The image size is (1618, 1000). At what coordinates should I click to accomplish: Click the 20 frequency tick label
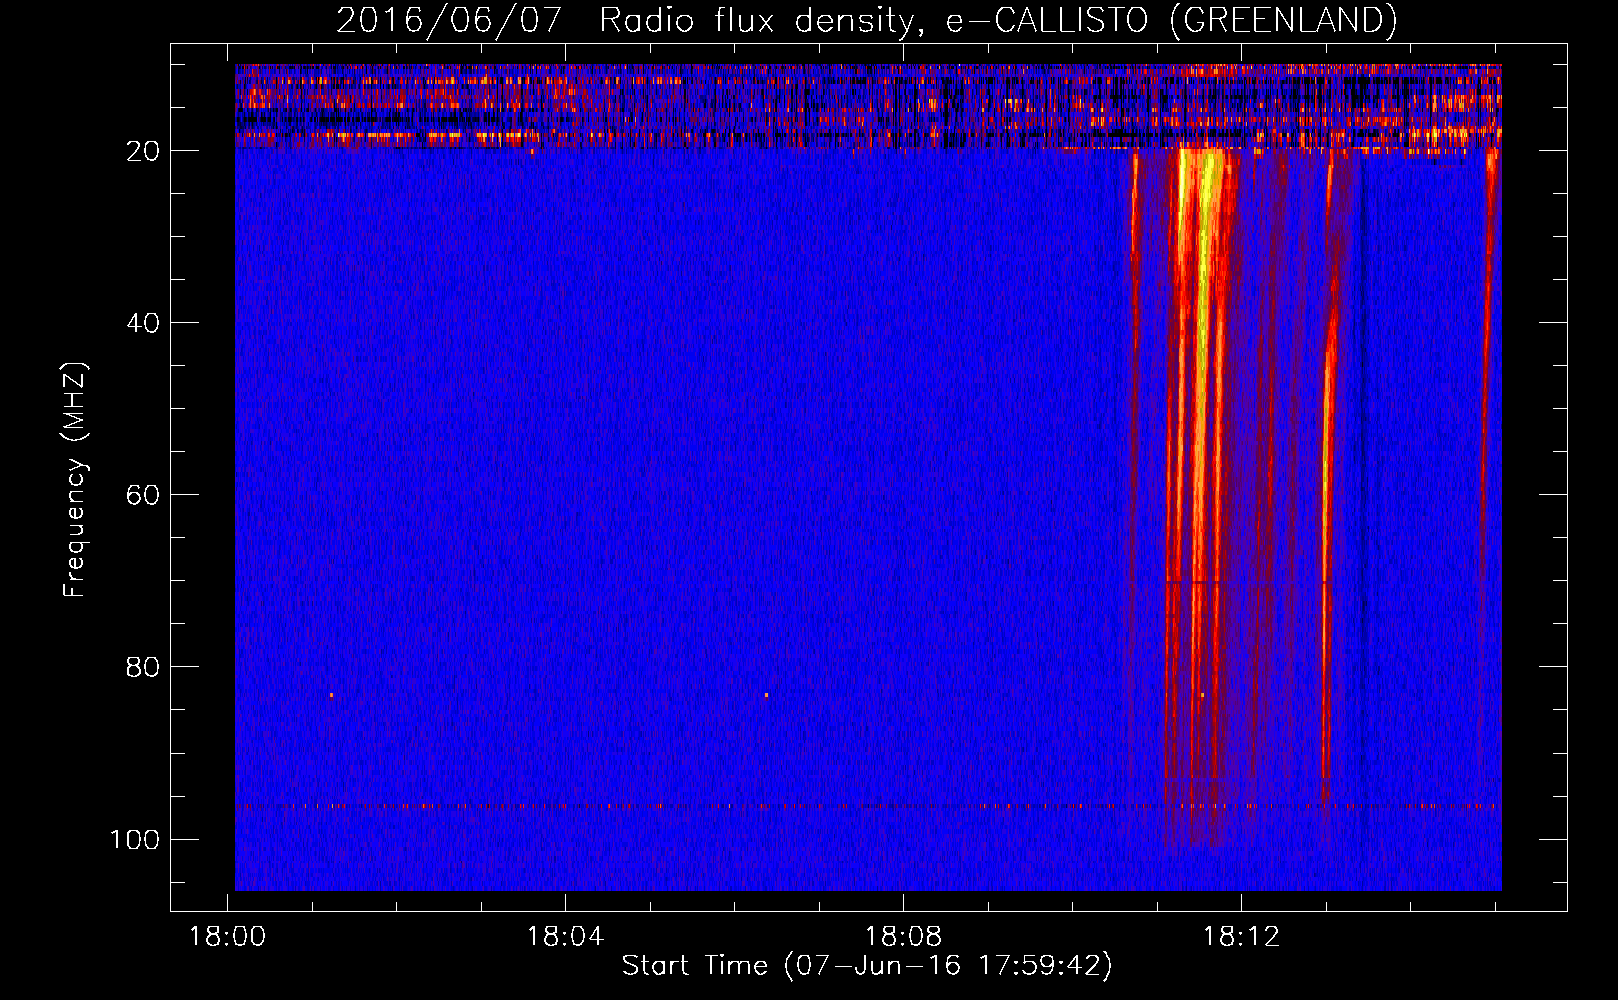coord(143,151)
